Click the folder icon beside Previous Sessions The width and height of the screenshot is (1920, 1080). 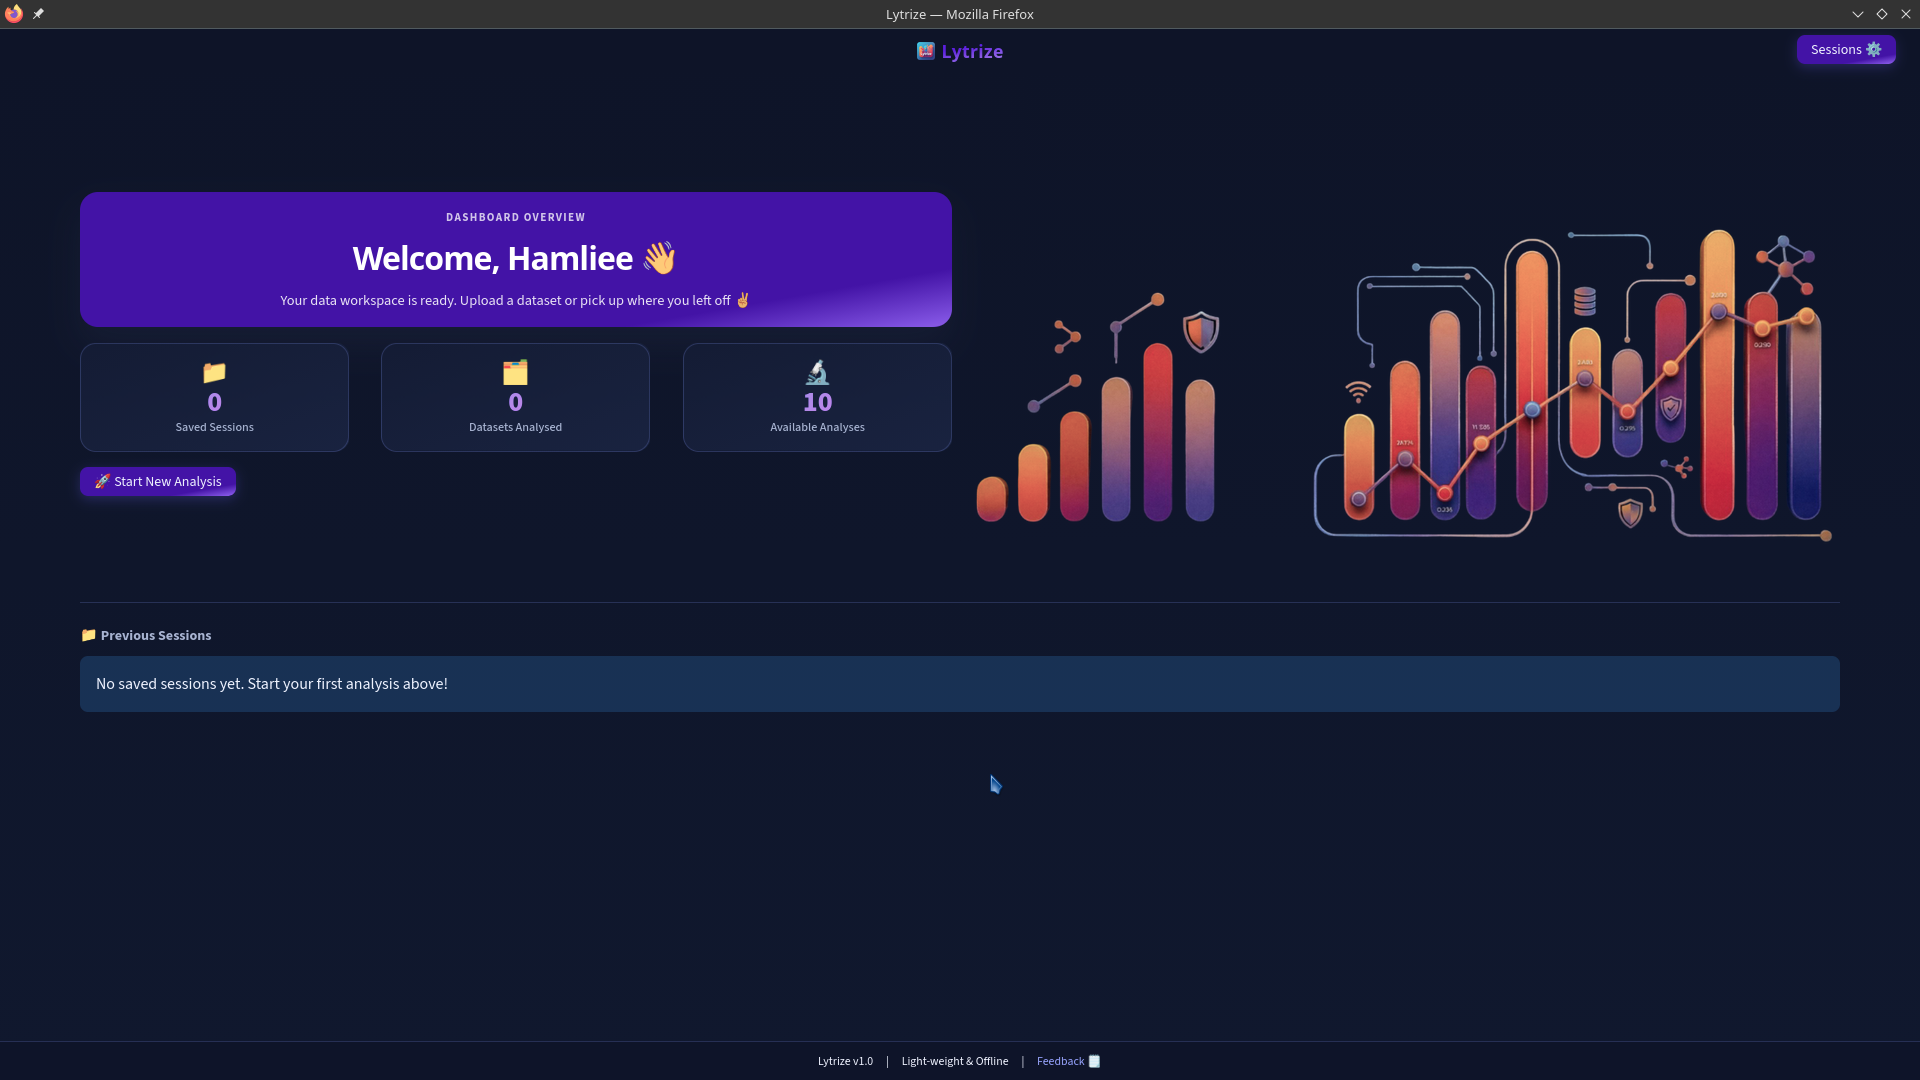tap(88, 635)
